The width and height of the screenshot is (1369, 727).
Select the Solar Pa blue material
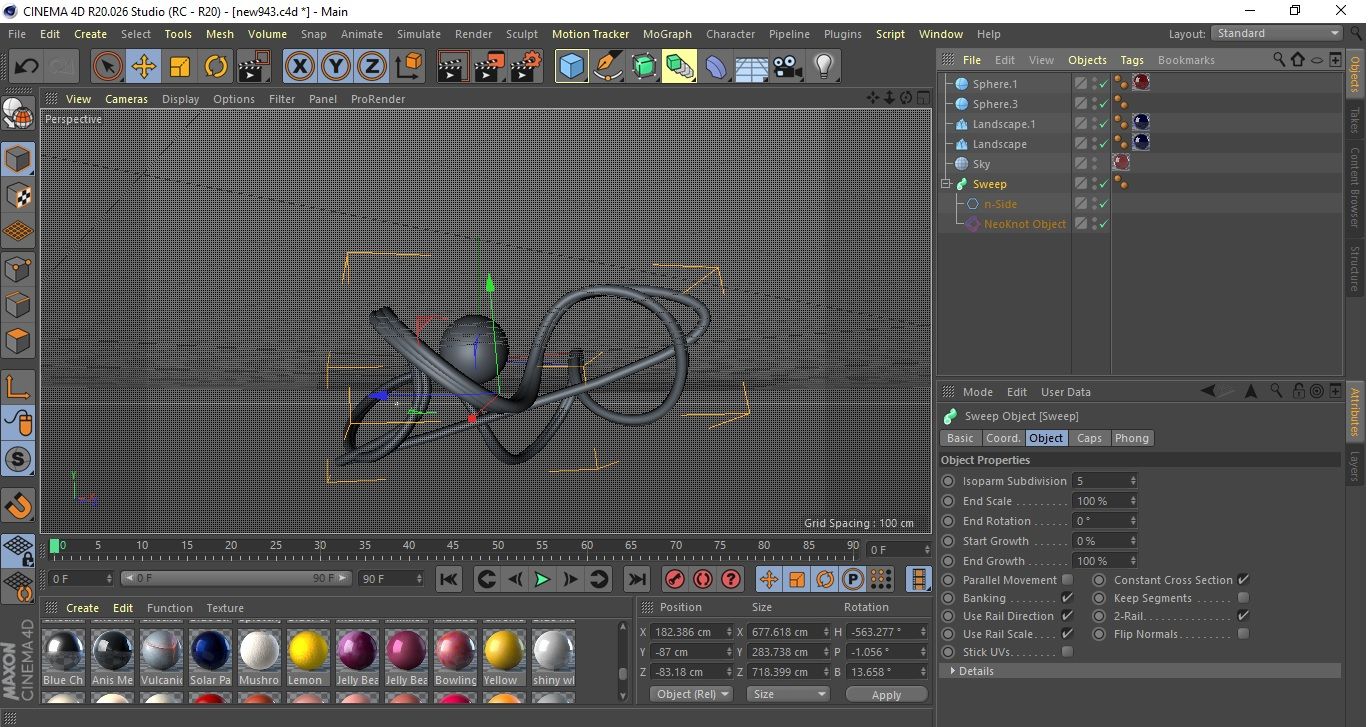211,658
